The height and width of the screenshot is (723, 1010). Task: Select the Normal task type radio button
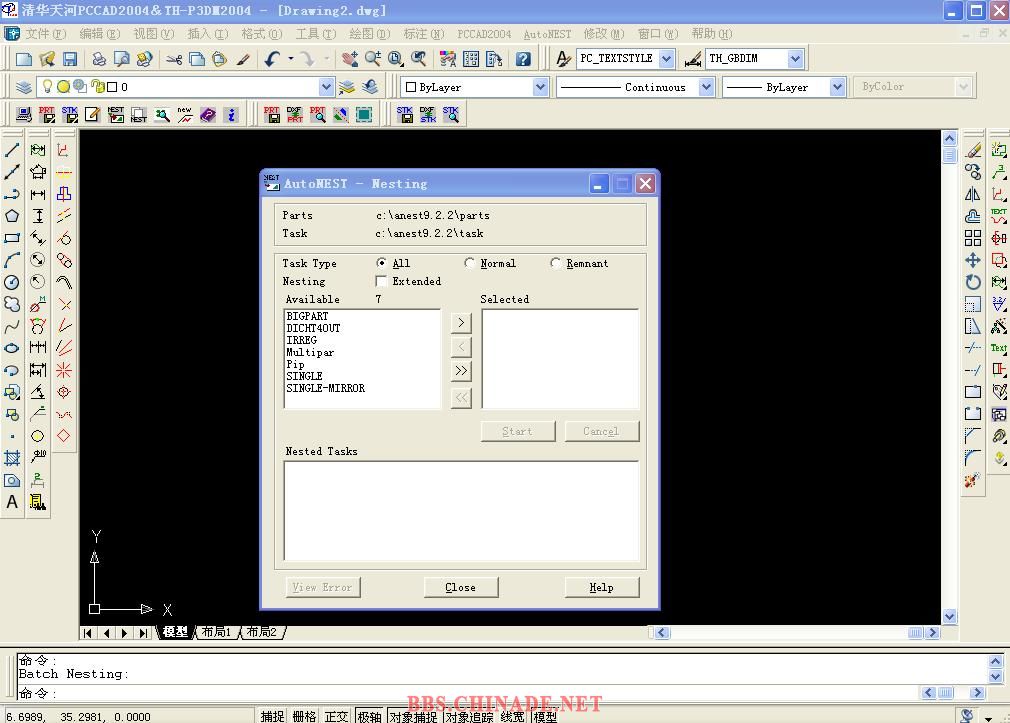pyautogui.click(x=470, y=263)
